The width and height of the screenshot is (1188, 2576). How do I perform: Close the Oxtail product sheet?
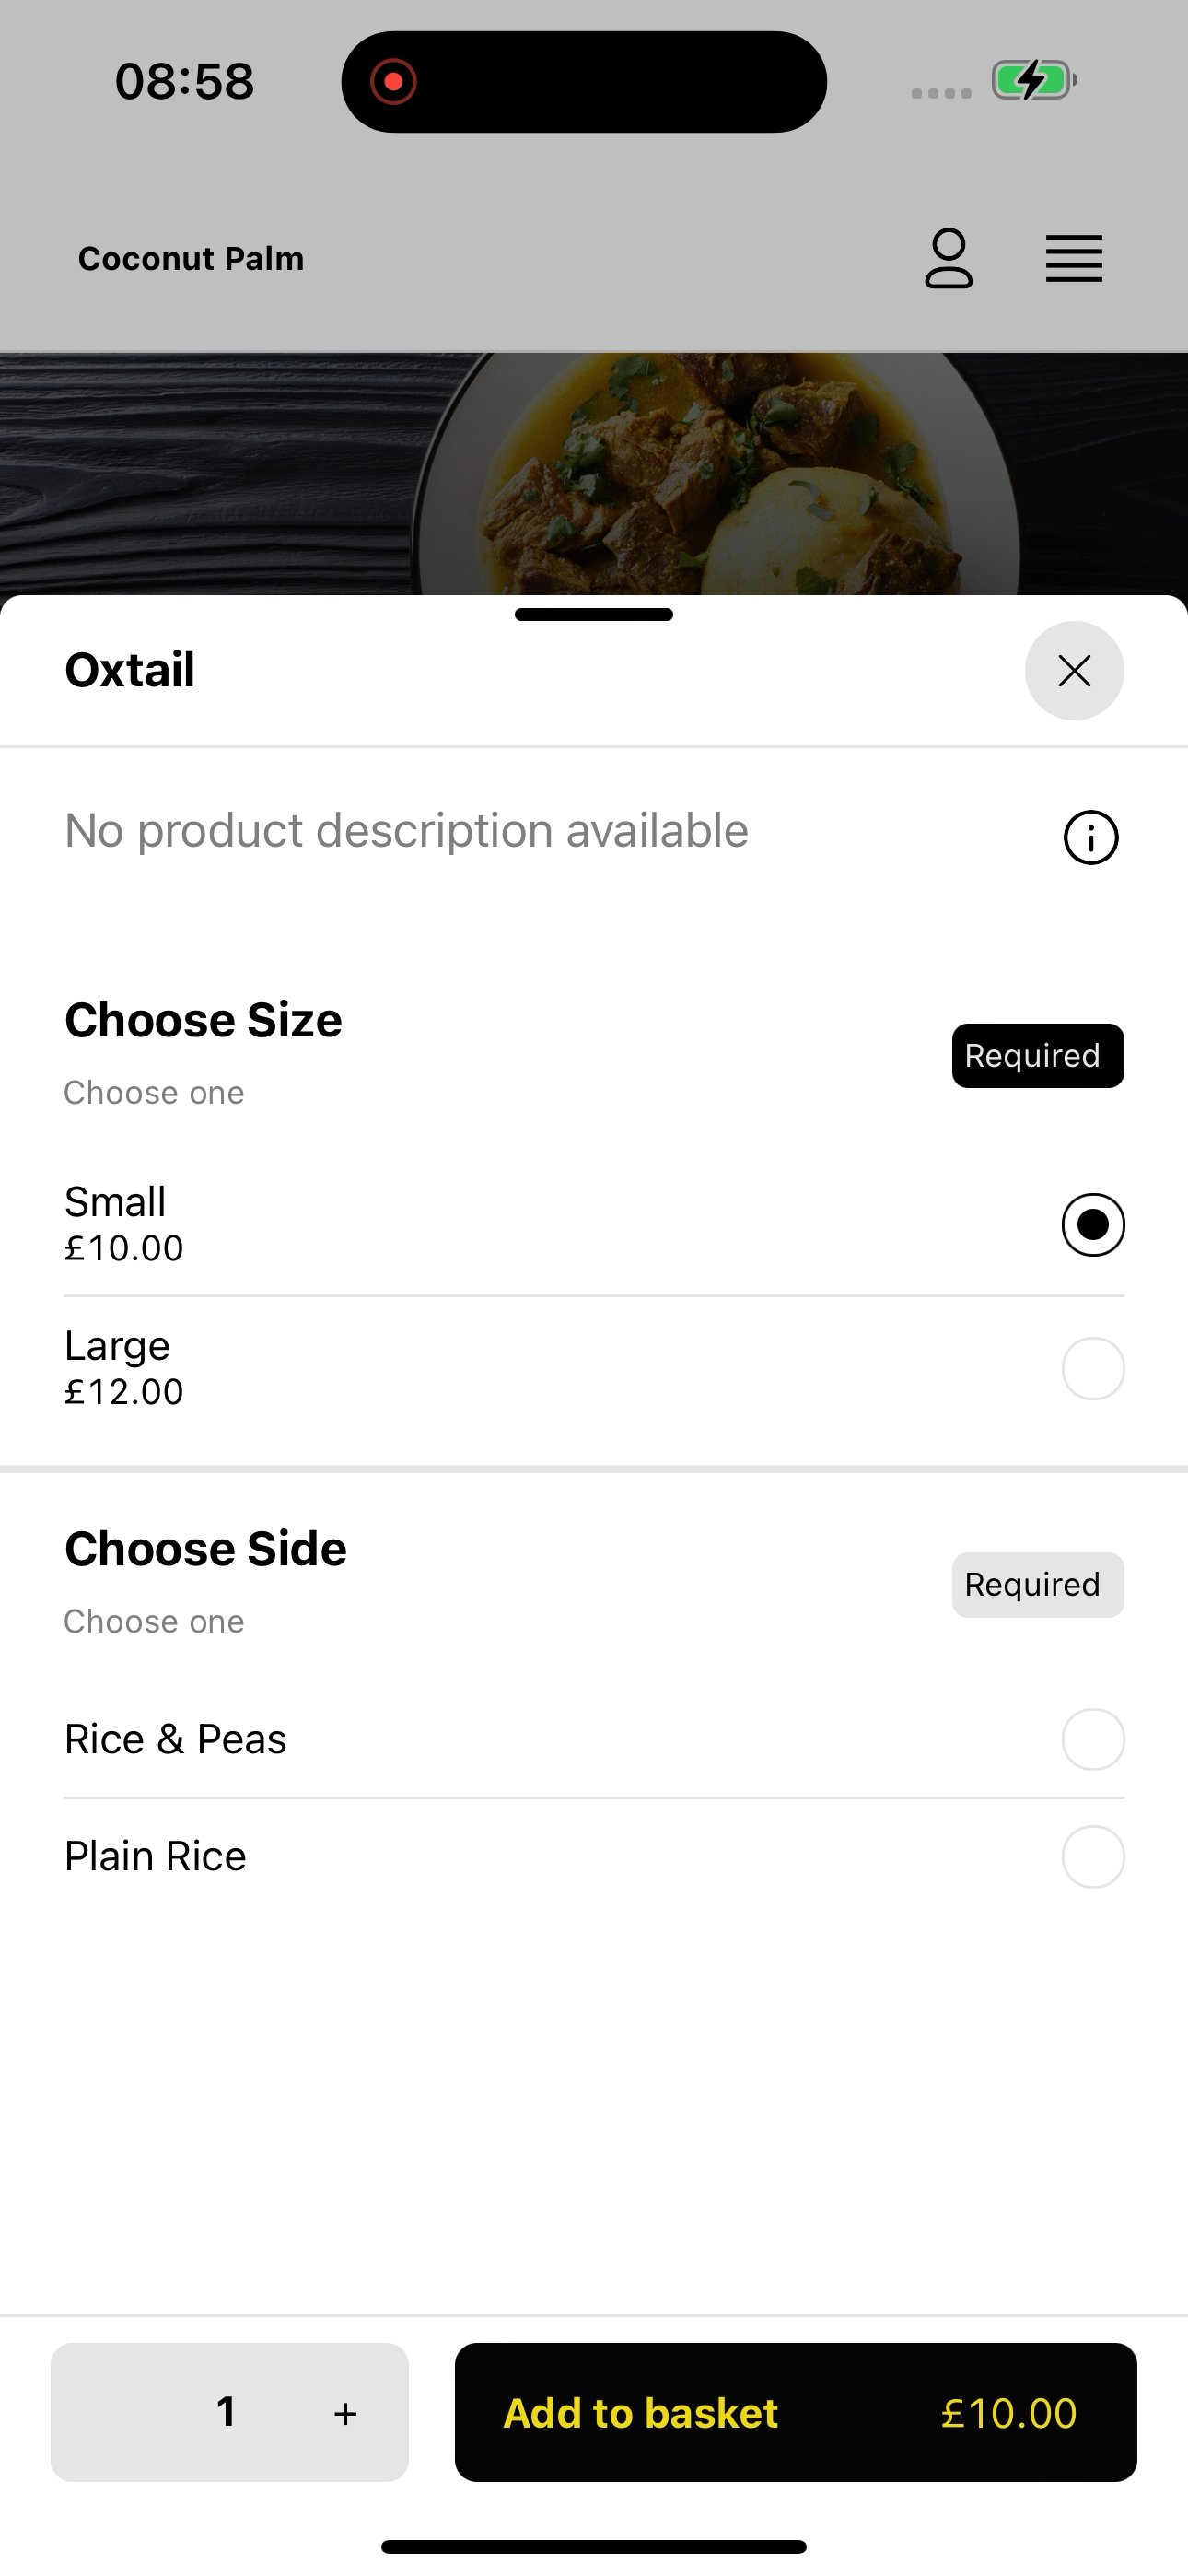(x=1074, y=670)
